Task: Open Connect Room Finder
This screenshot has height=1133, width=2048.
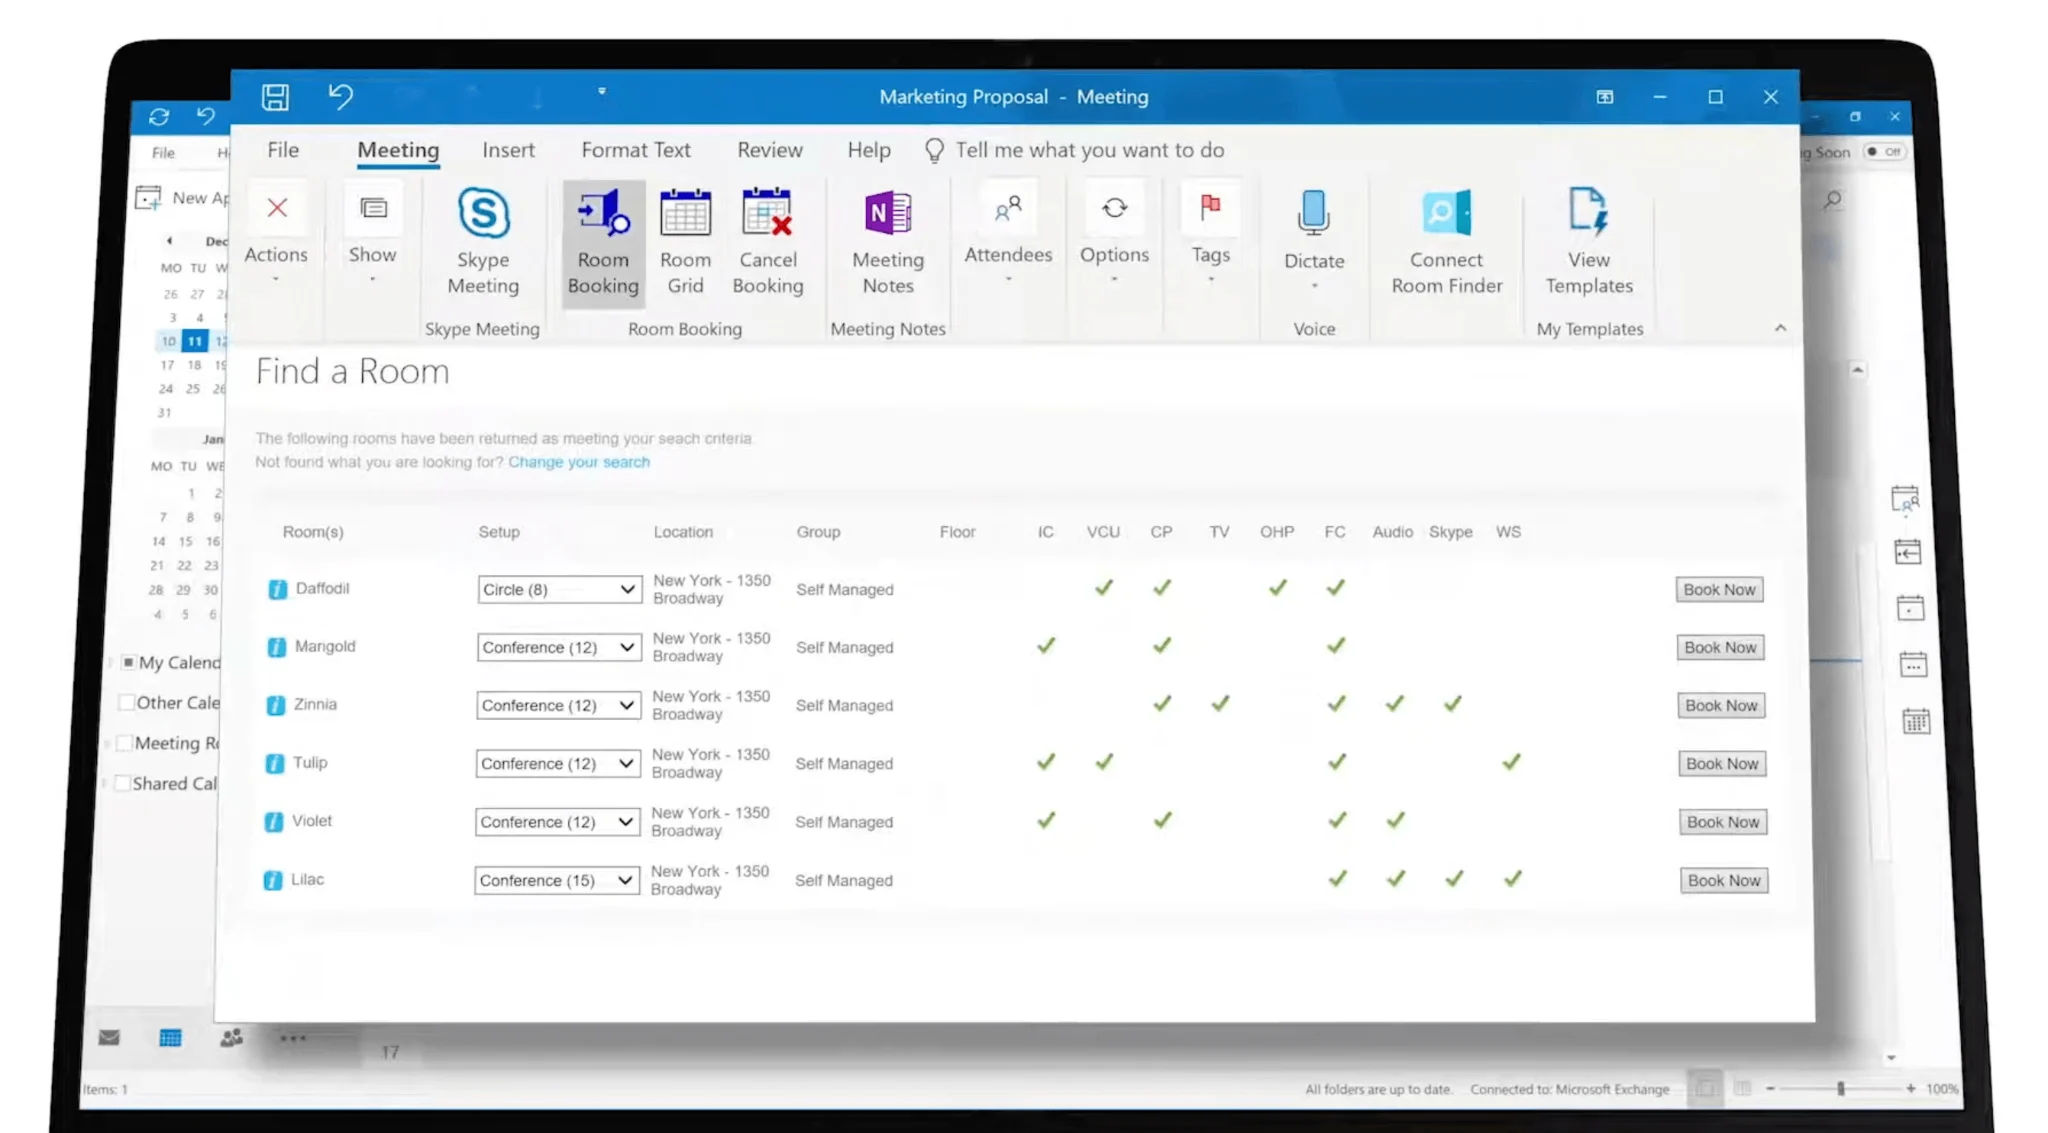Action: coord(1447,241)
